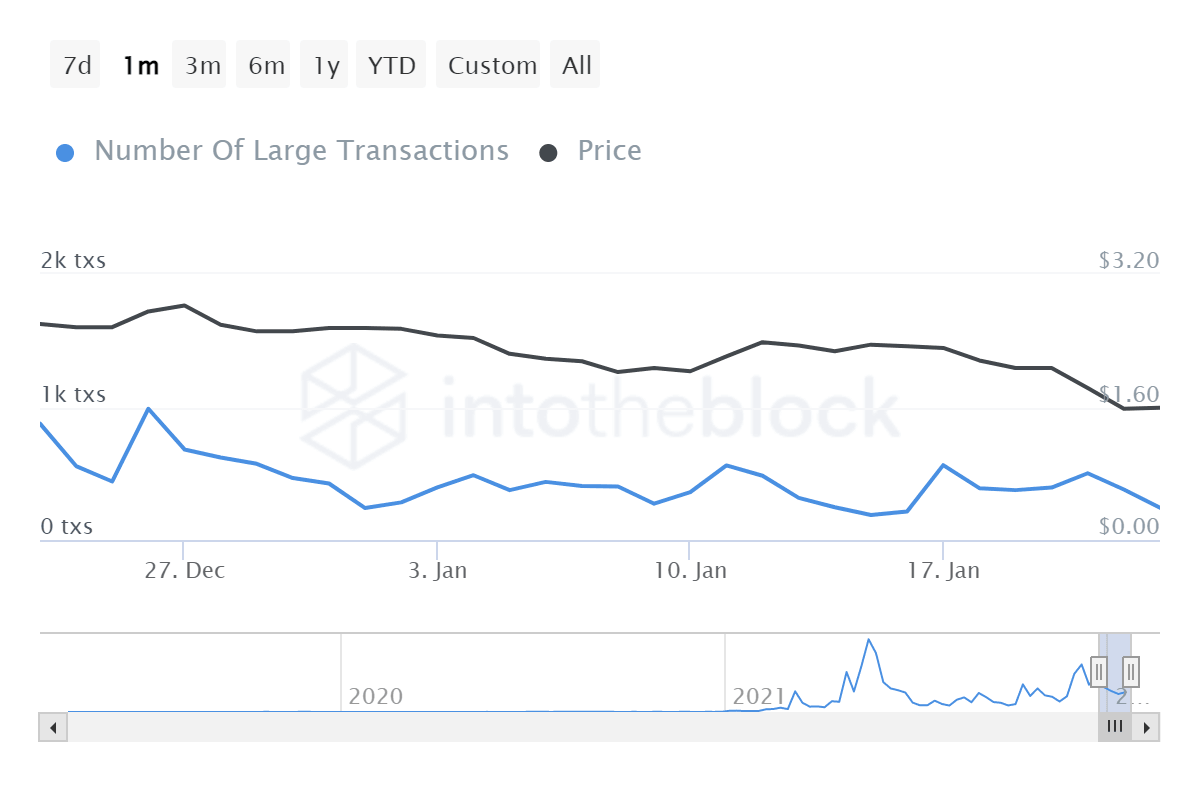Select the left range selector handle
This screenshot has width=1200, height=800.
[x=1099, y=671]
